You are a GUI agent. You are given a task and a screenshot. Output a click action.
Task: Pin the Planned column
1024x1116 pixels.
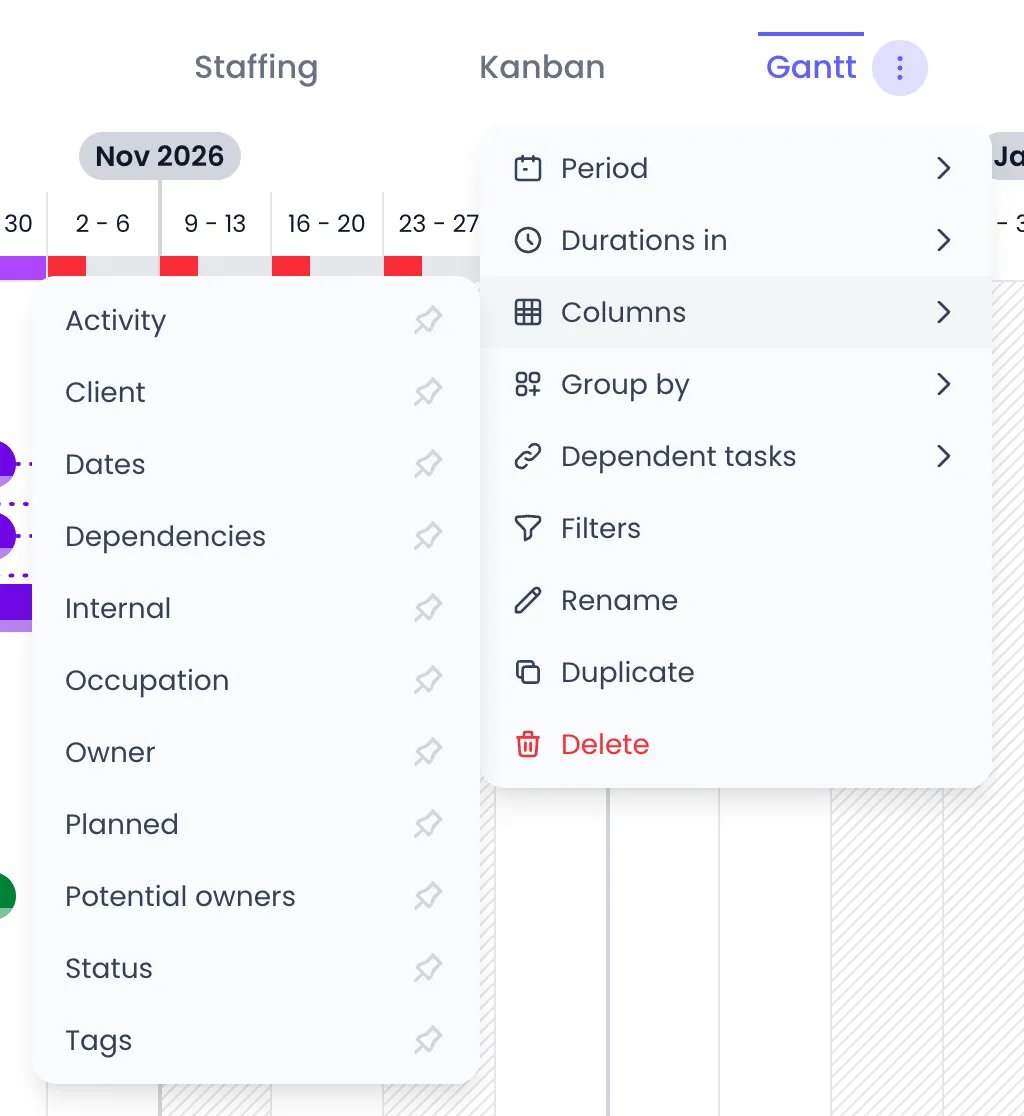click(428, 824)
